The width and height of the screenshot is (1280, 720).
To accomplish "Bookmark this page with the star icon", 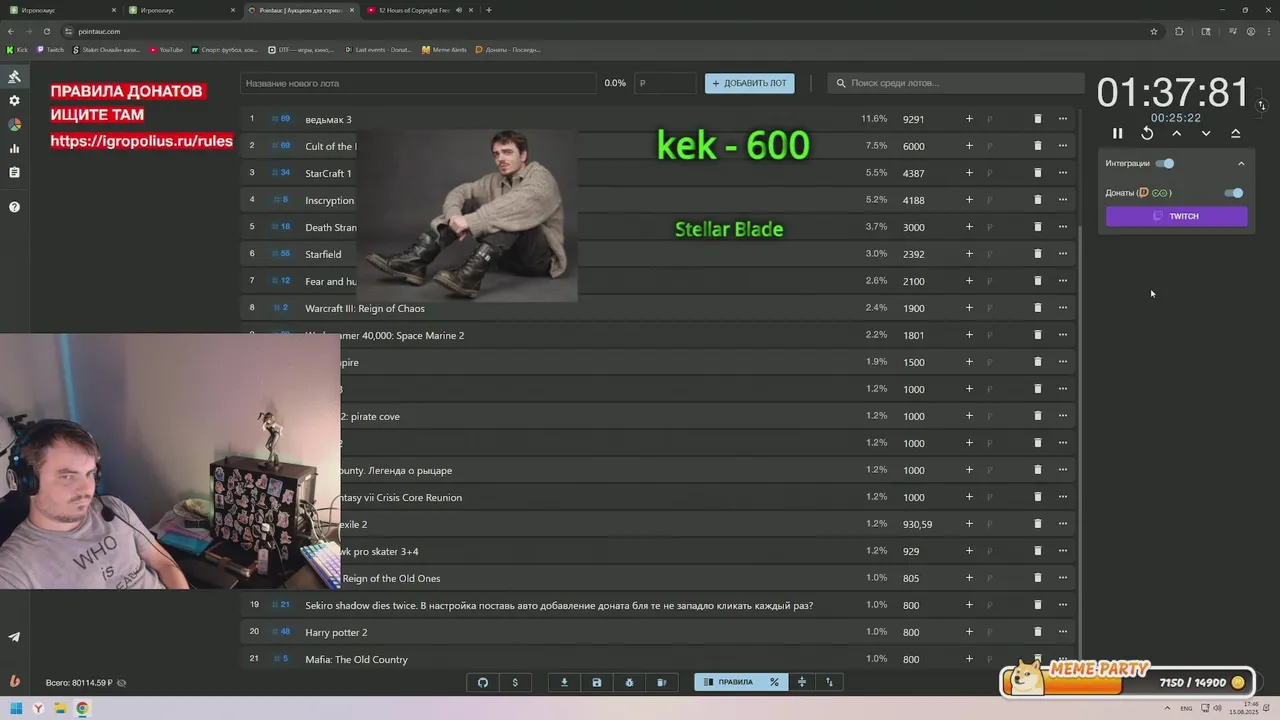I will pos(1154,31).
